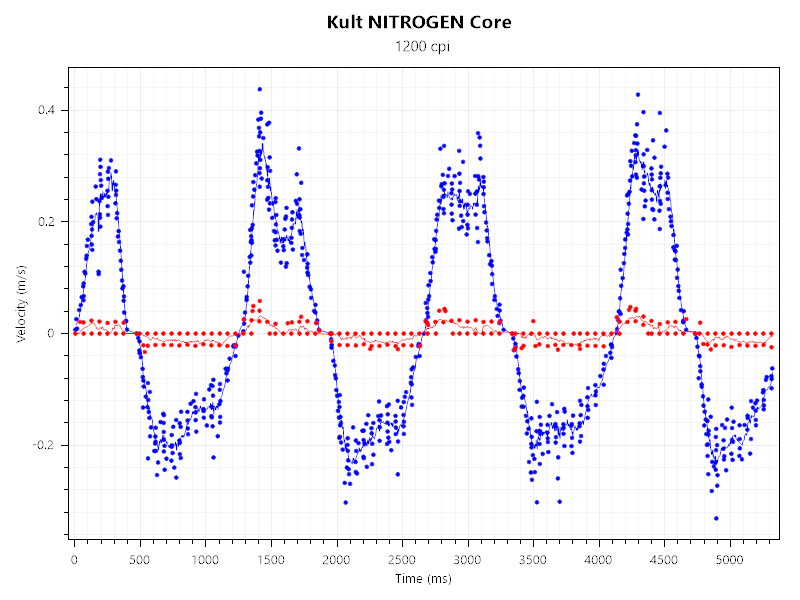
Task: Click the 500 tick on time axis
Action: [140, 559]
